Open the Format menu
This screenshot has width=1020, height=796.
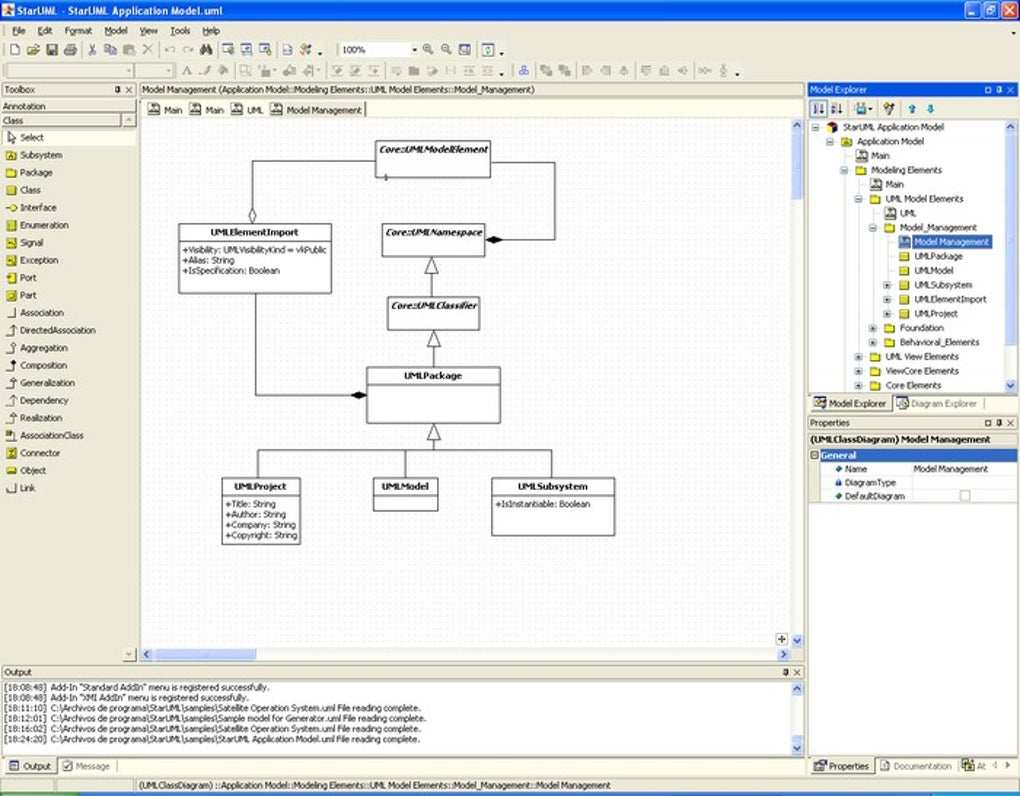77,31
